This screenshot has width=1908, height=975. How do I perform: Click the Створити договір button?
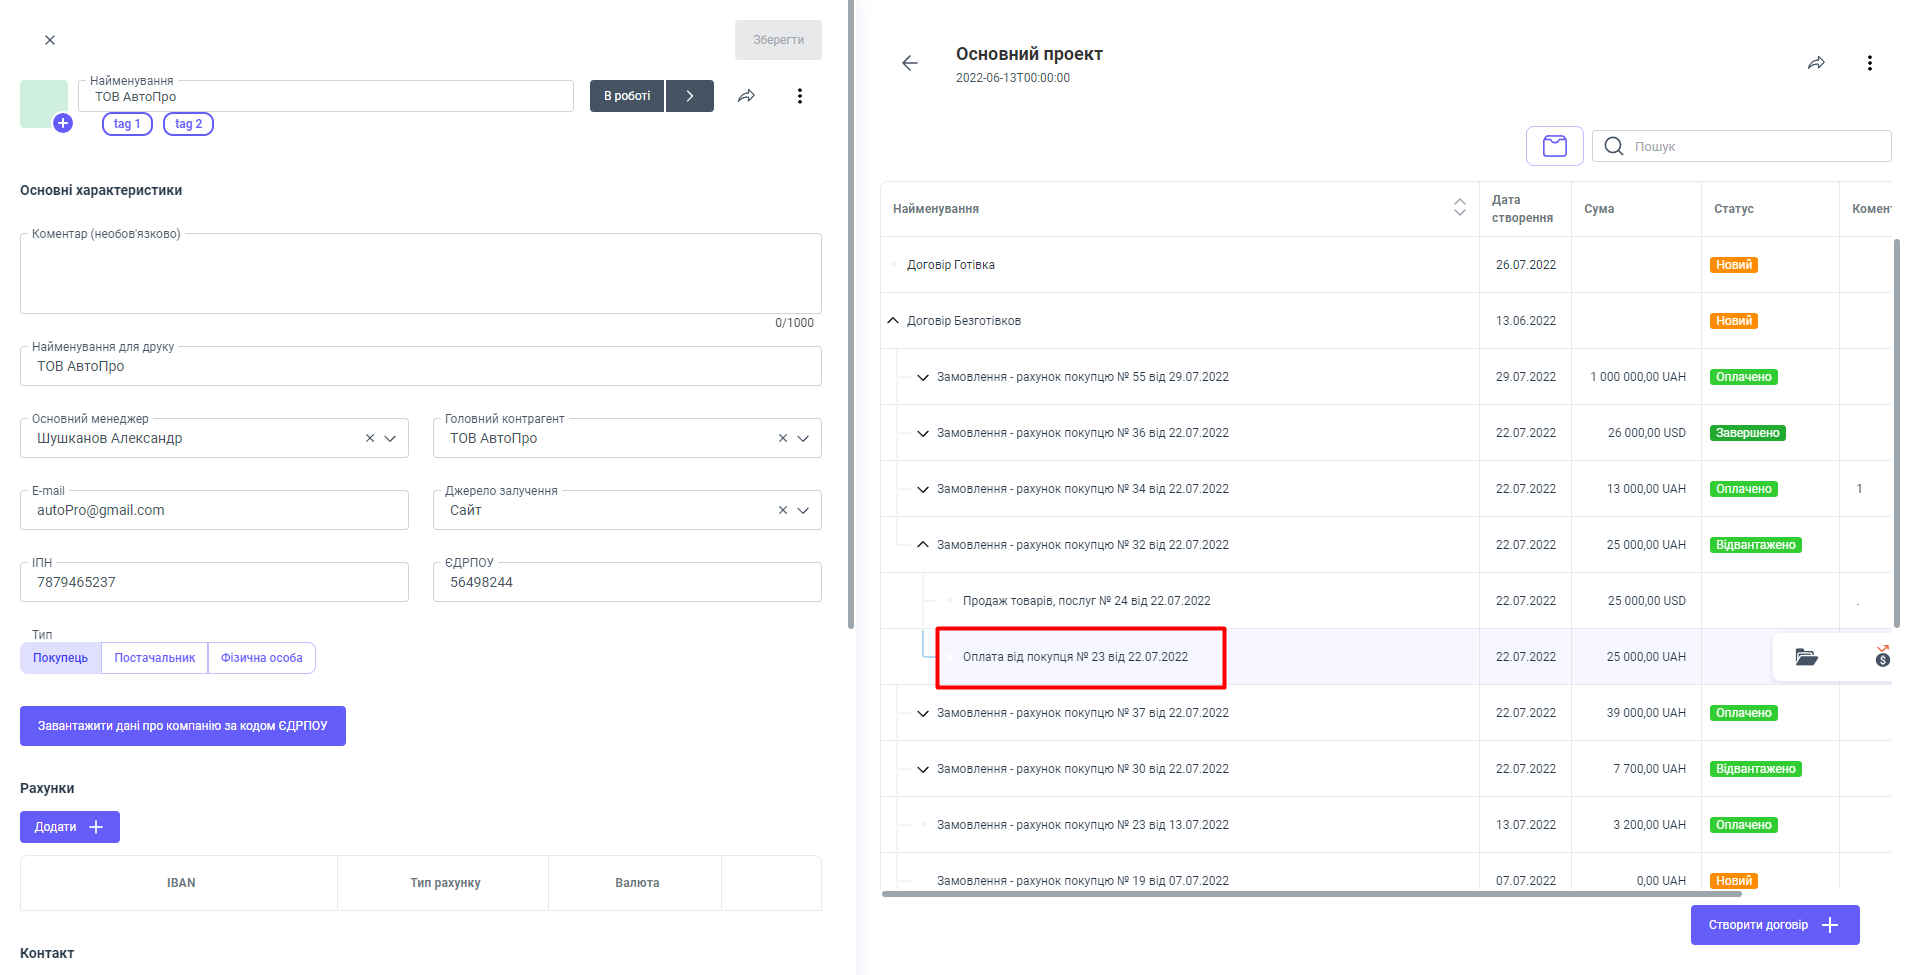click(x=1774, y=925)
